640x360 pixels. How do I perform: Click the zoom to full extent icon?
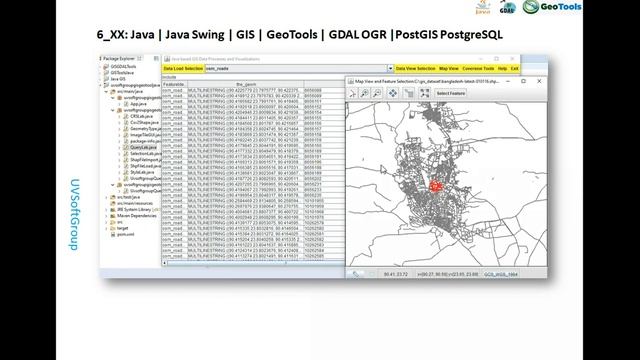coord(424,93)
